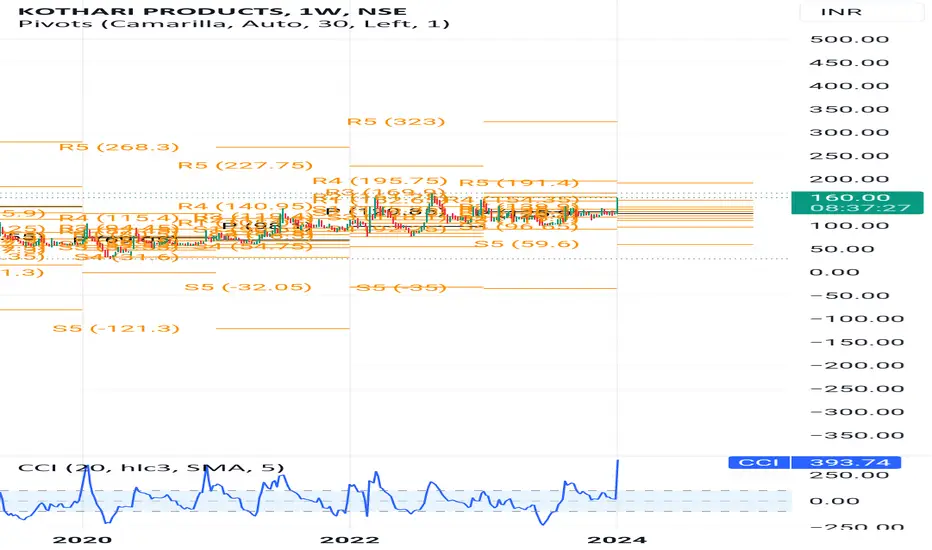Select the CCI (20, hlc3, SMA, 5) indicator legend
The height and width of the screenshot is (550, 932).
[152, 467]
